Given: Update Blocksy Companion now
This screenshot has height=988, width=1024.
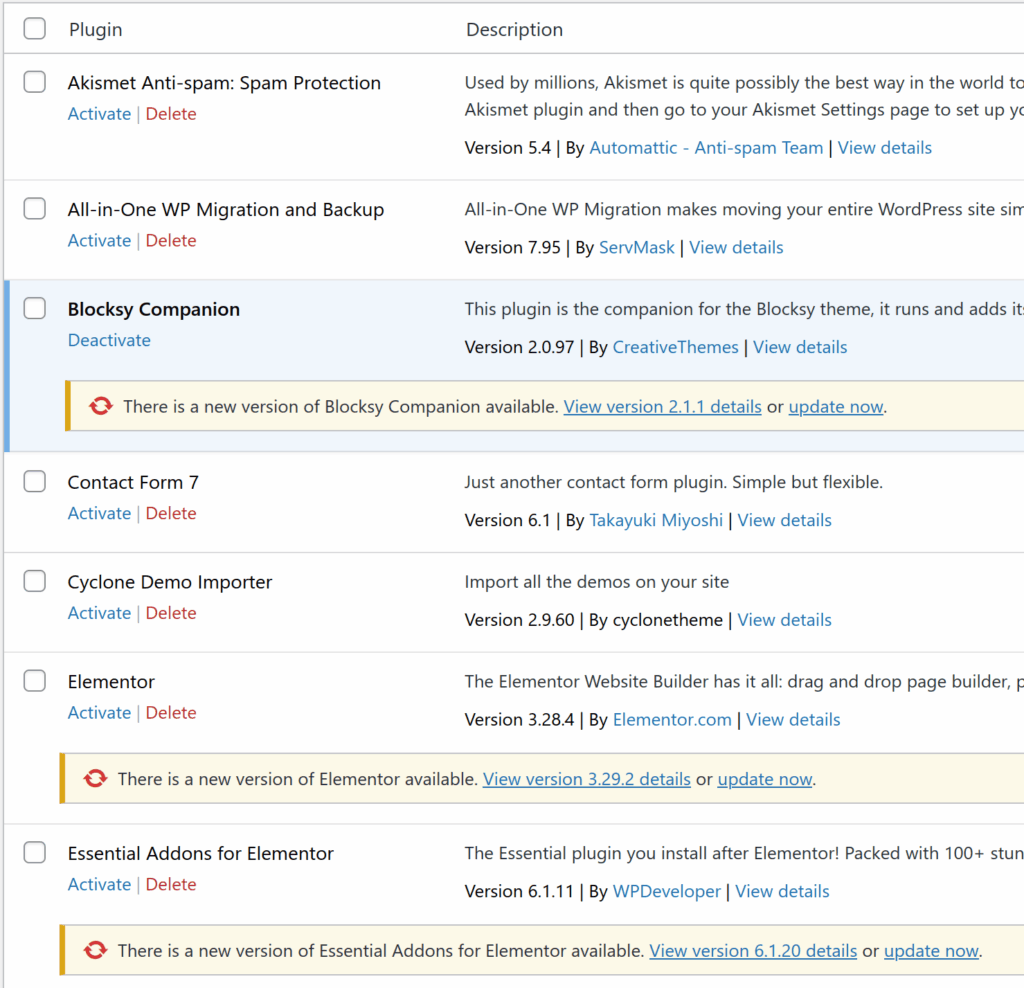Looking at the screenshot, I should (836, 406).
